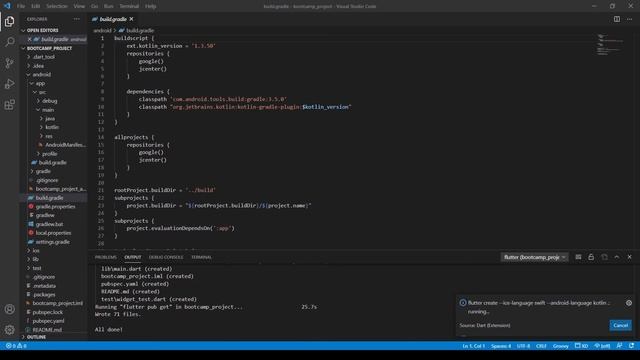Open the Search view in activity bar

(x=9, y=42)
